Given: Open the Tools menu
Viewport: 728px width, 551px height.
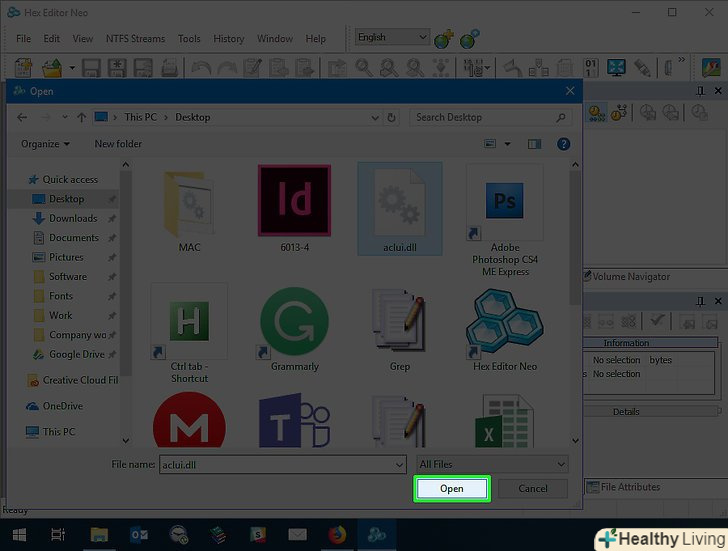Looking at the screenshot, I should coord(189,39).
